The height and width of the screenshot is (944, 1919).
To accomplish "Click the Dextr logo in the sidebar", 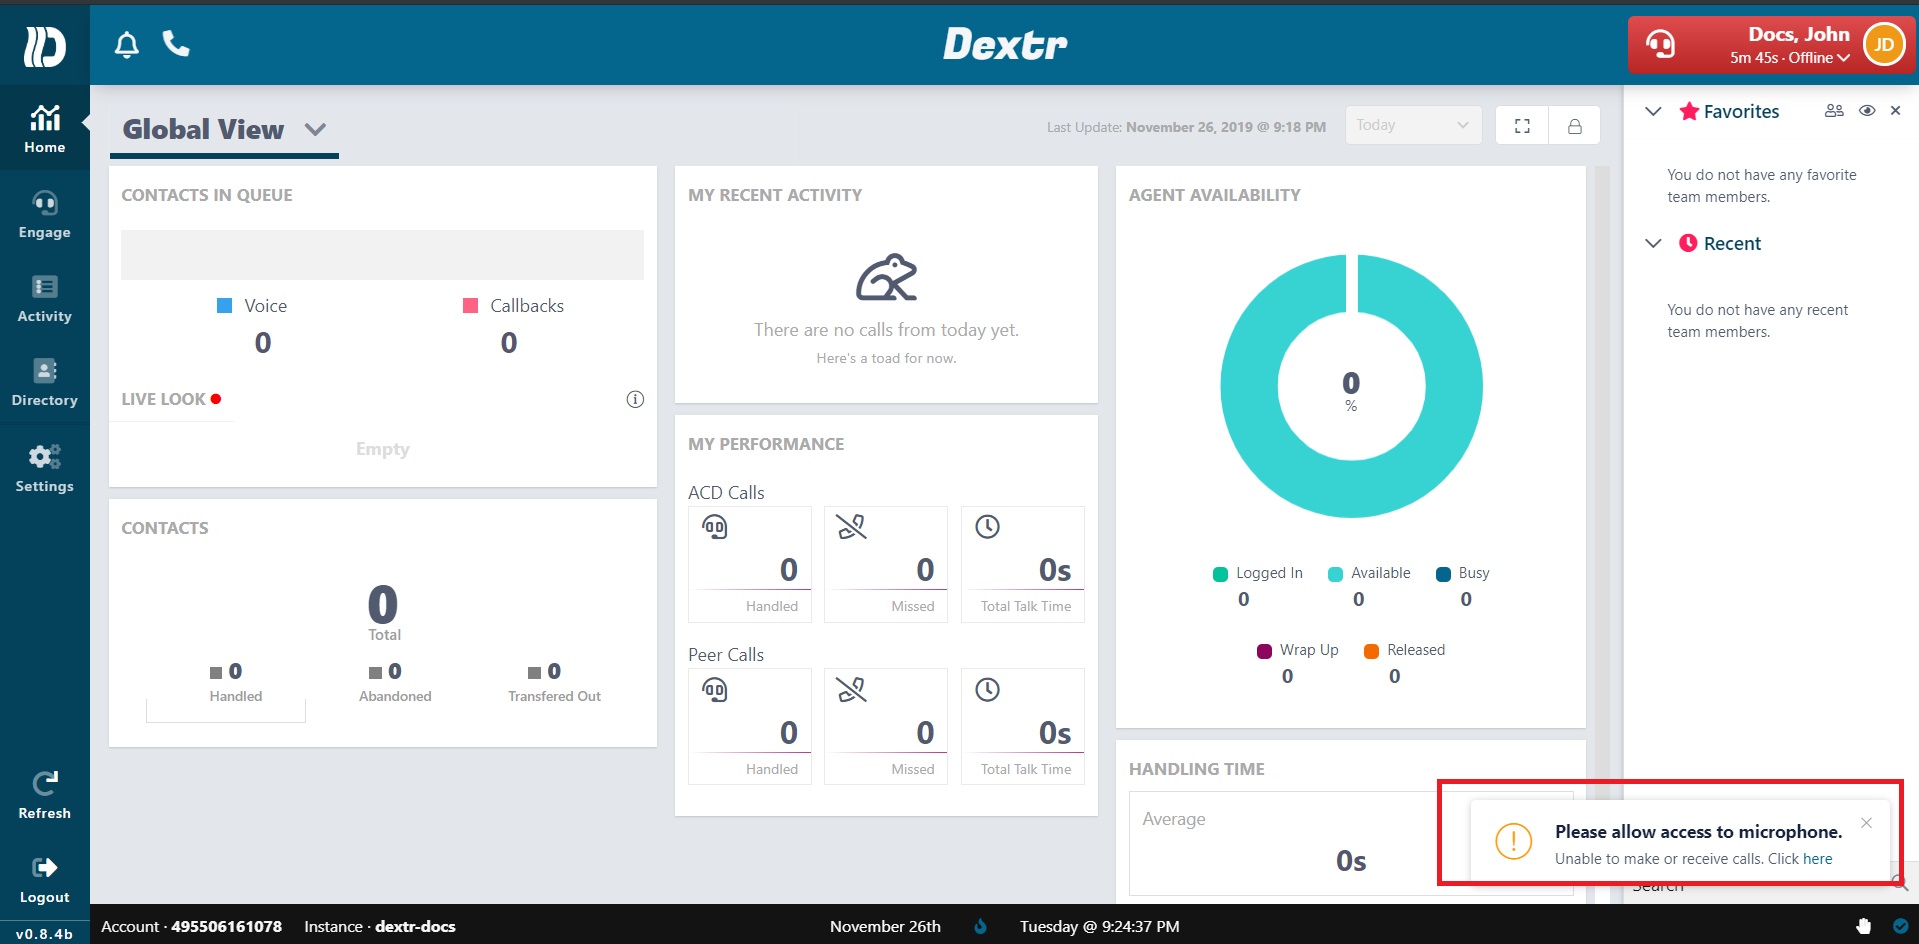I will point(45,46).
